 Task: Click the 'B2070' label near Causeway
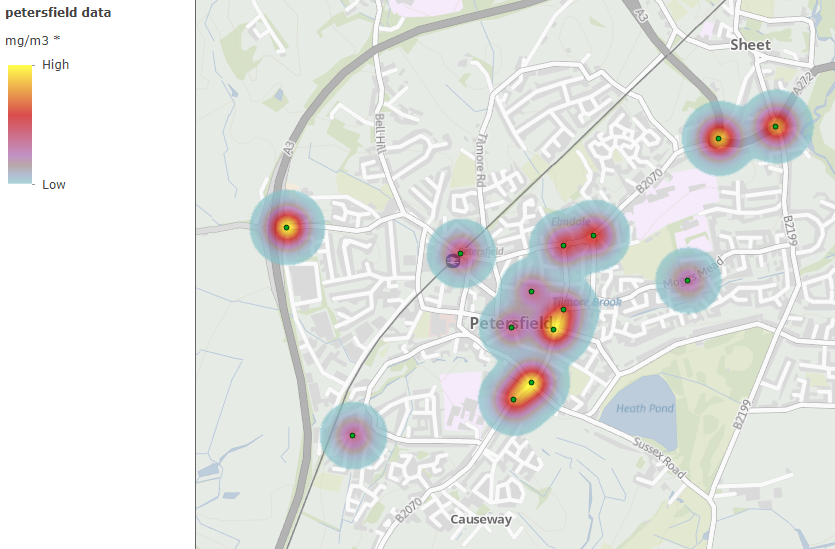[409, 510]
